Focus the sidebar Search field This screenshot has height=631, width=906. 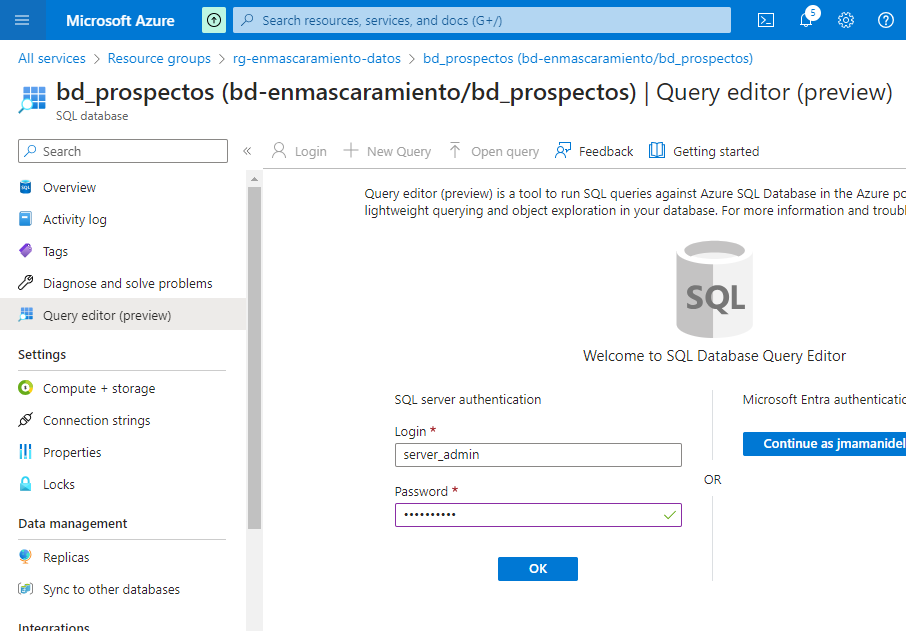pyautogui.click(x=123, y=151)
